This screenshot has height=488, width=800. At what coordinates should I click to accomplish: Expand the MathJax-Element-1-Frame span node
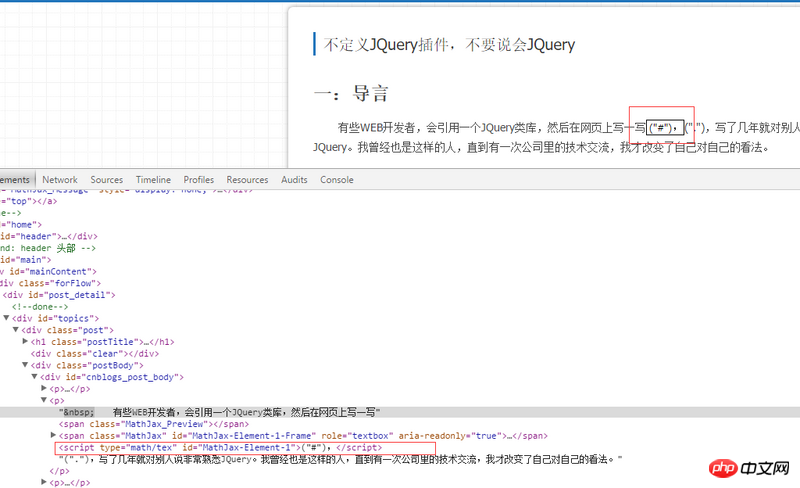(x=54, y=436)
